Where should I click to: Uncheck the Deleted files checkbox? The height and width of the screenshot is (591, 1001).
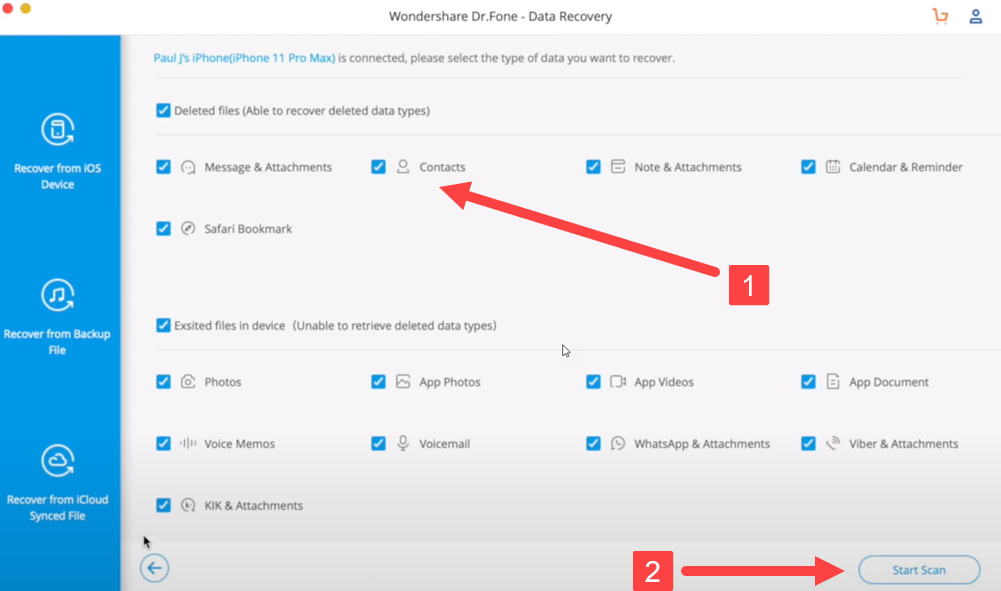[163, 110]
